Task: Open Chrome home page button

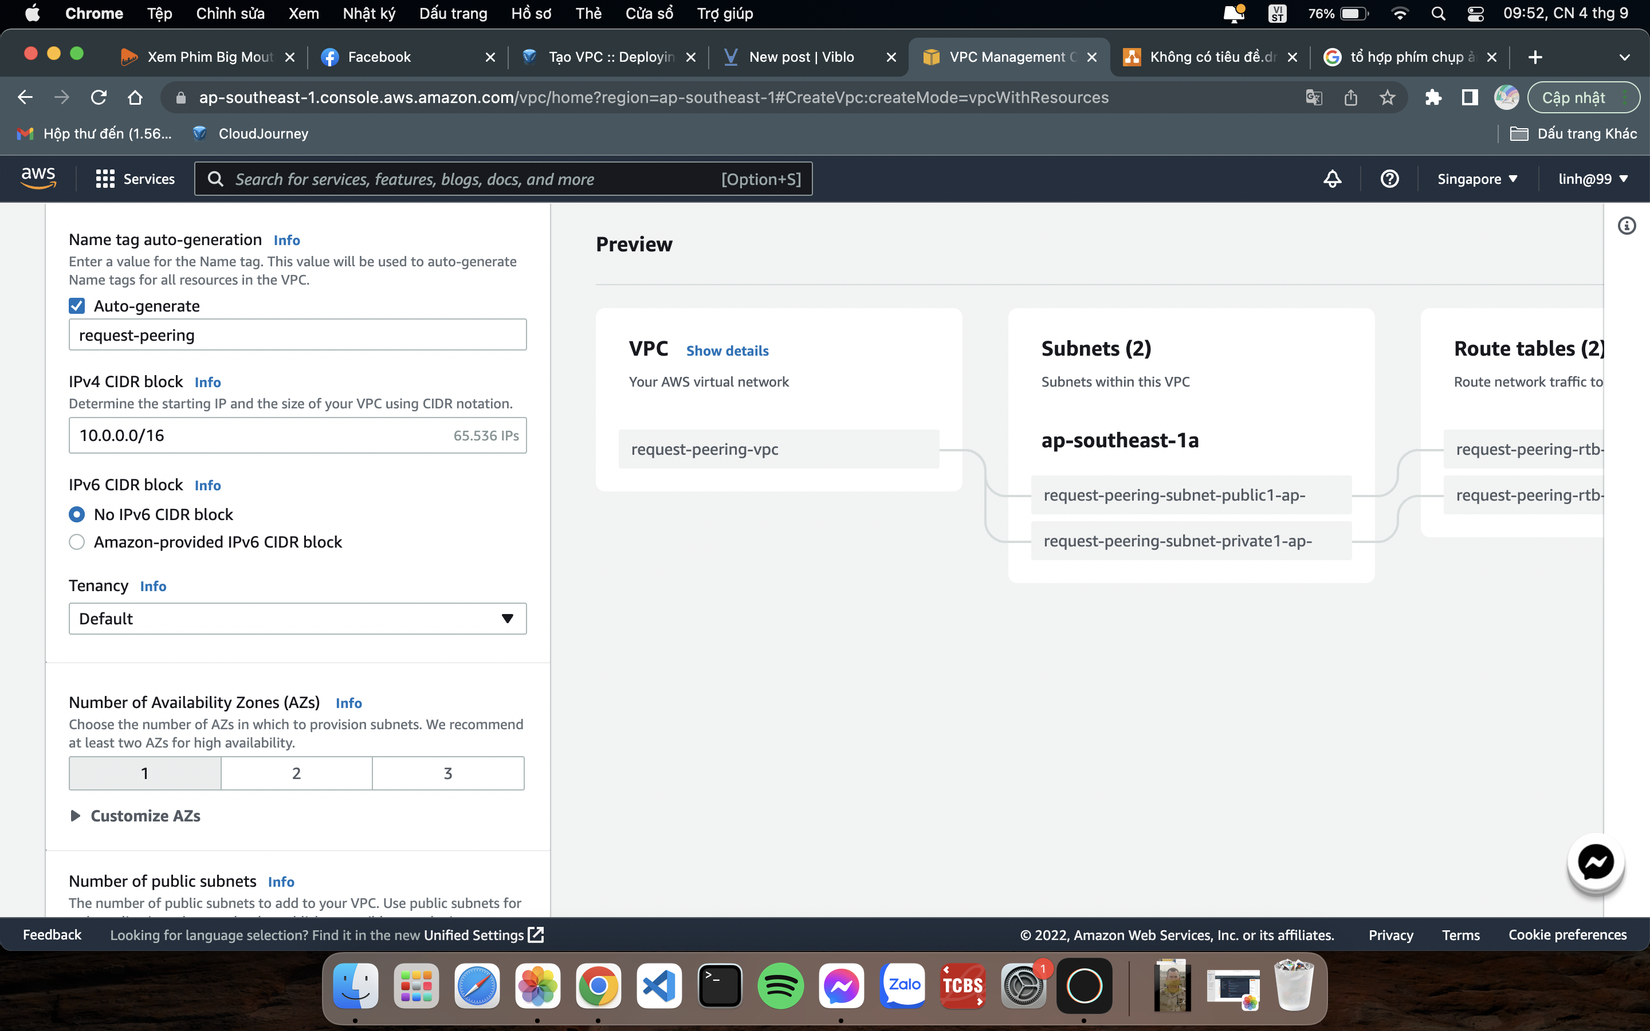Action: 135,97
